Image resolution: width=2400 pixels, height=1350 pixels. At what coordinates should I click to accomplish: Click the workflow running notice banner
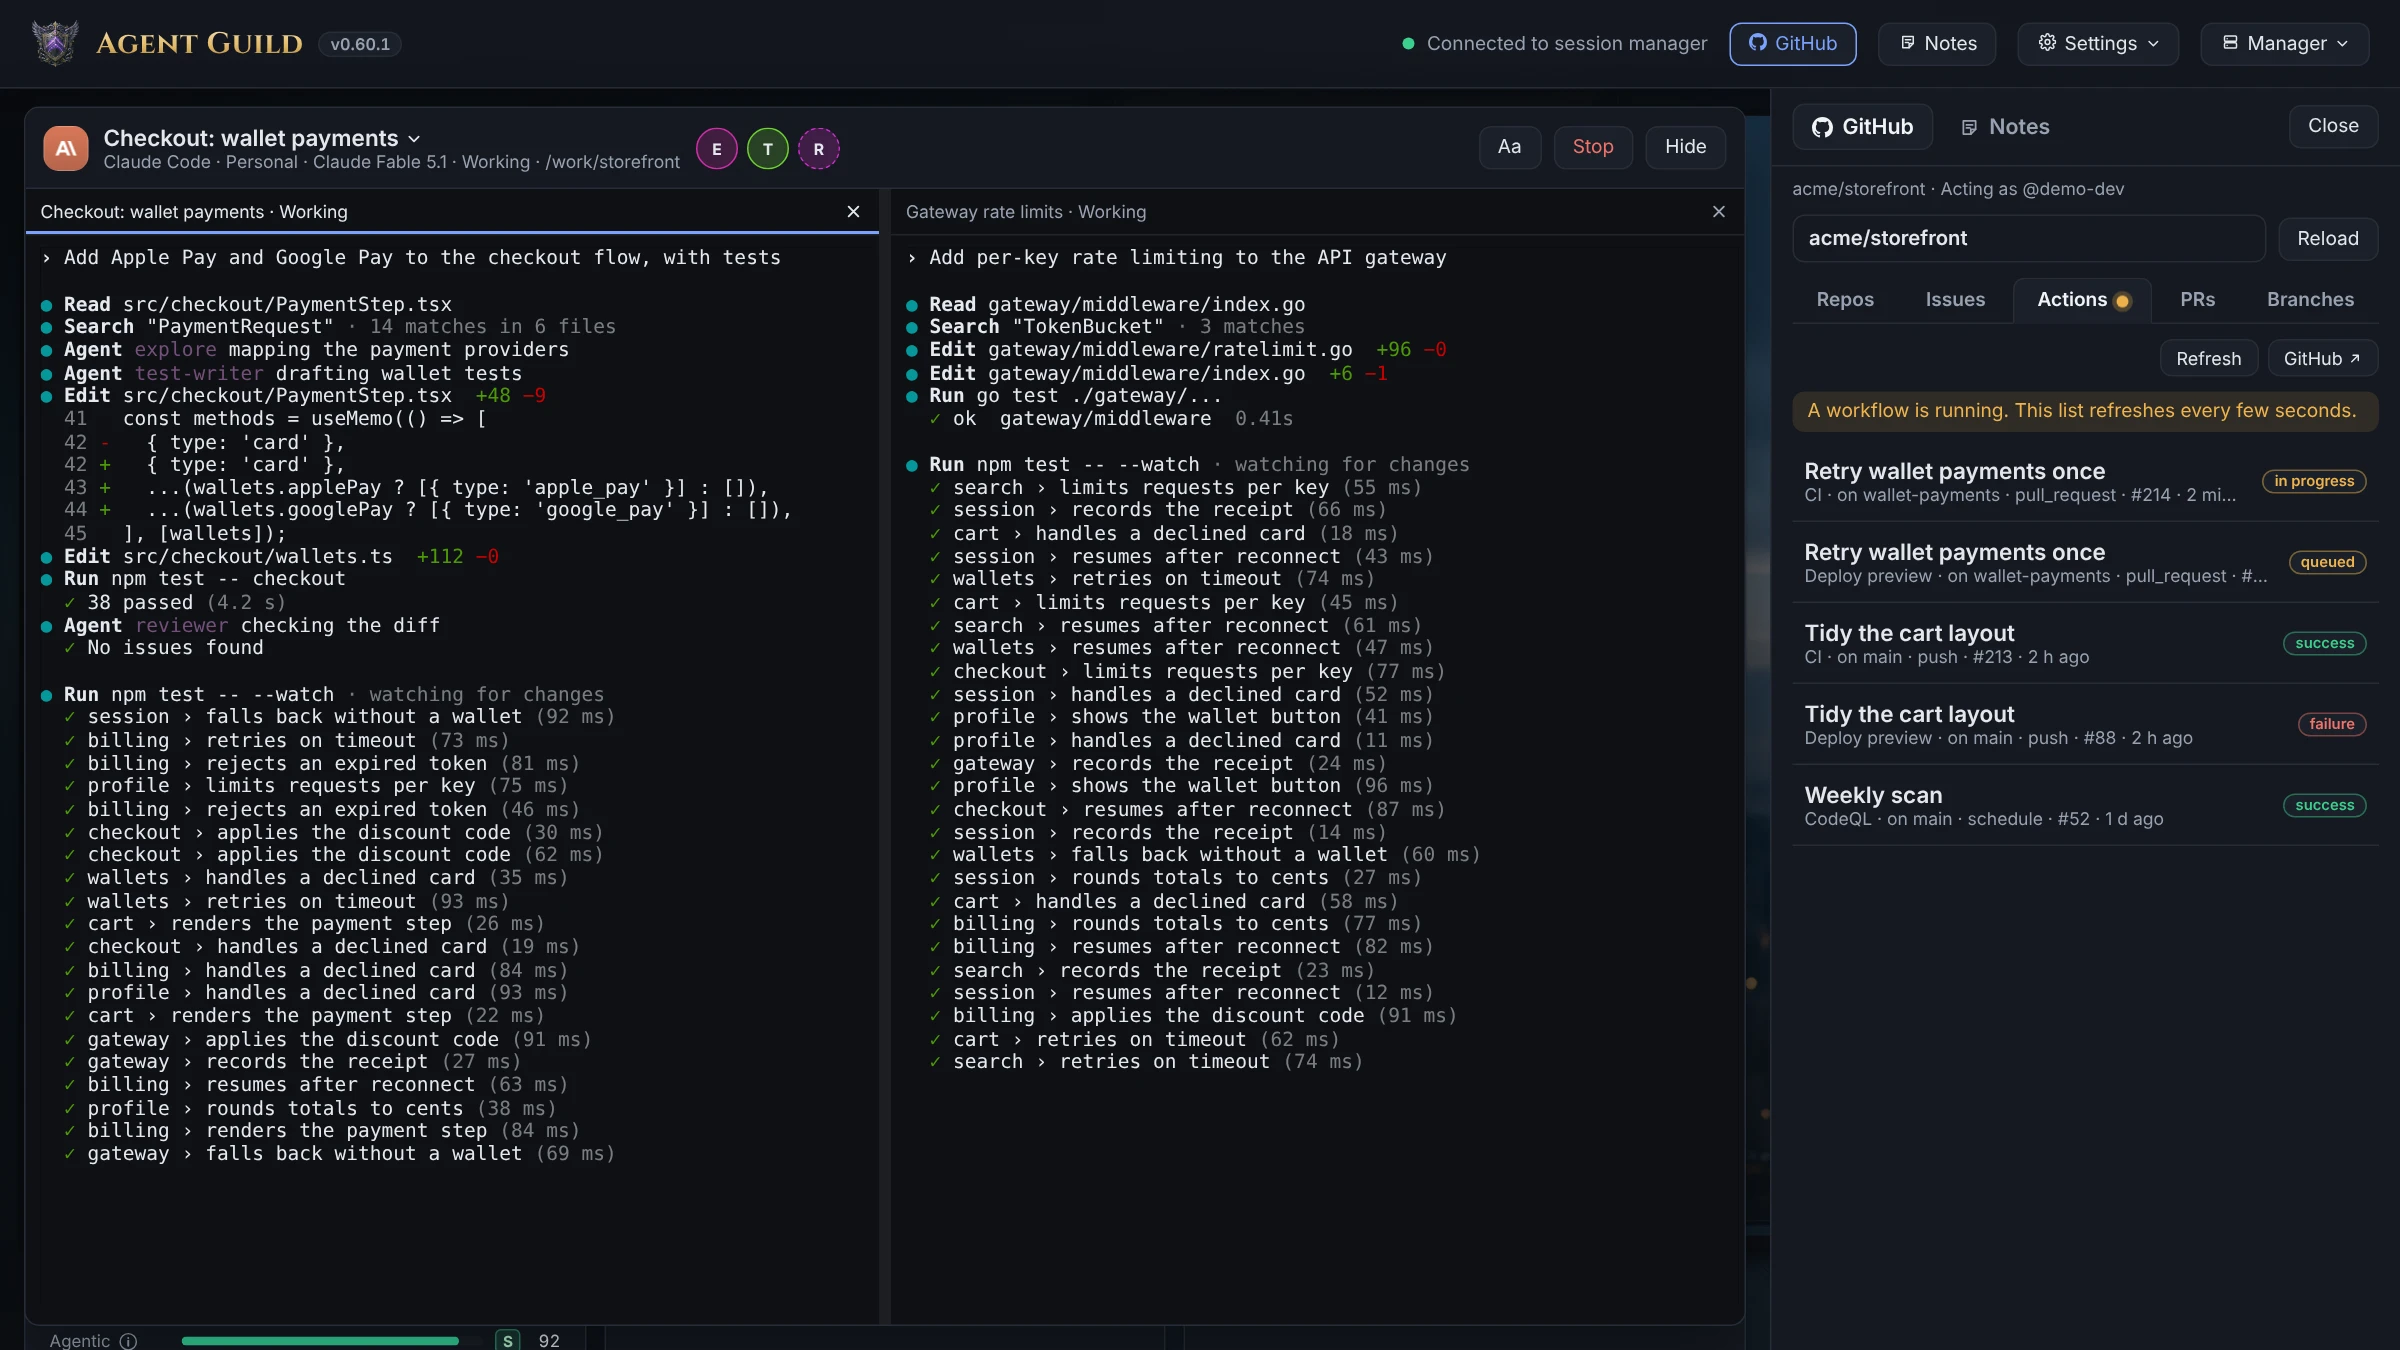2084,411
